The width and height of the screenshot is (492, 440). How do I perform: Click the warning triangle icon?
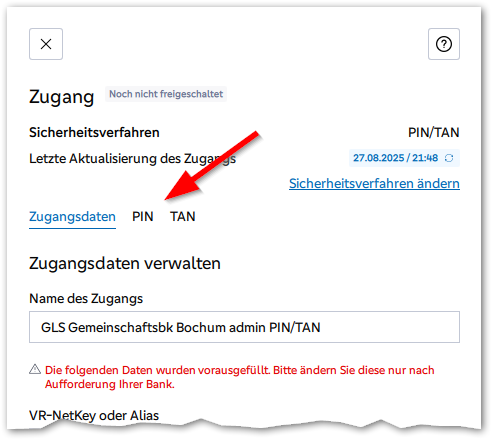point(35,369)
